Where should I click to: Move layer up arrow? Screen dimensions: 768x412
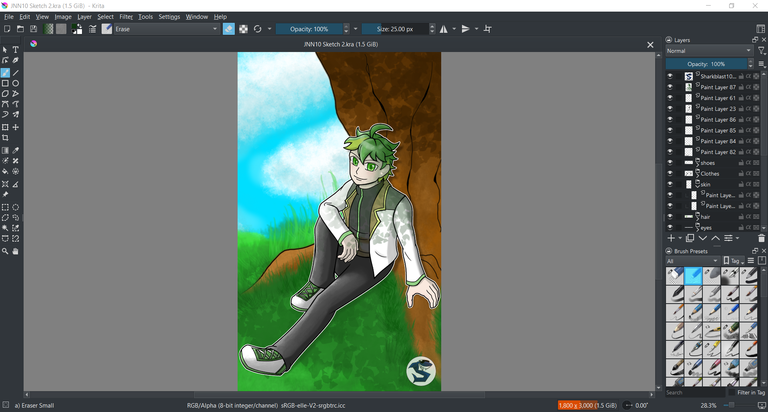715,238
